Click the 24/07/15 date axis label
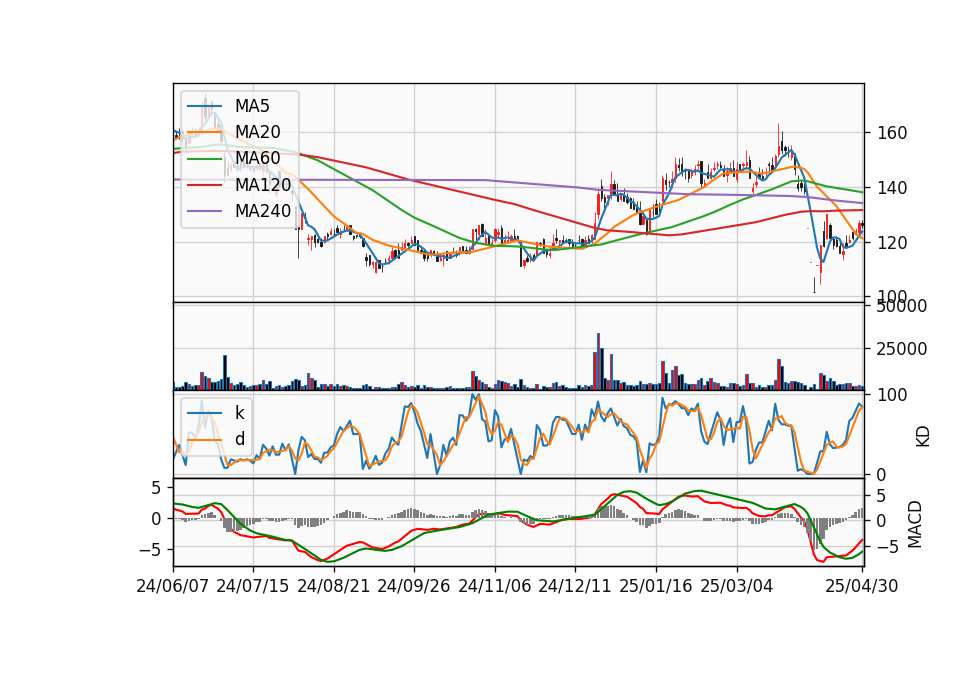This screenshot has height=690, width=960. (253, 586)
